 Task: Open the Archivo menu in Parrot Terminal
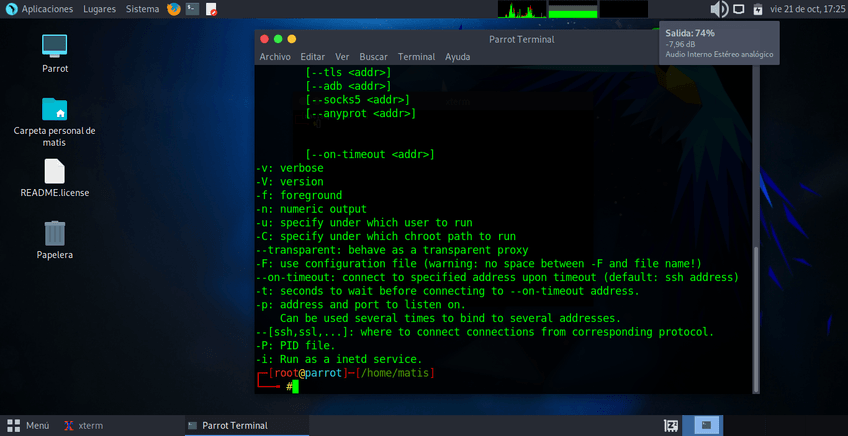tap(275, 57)
